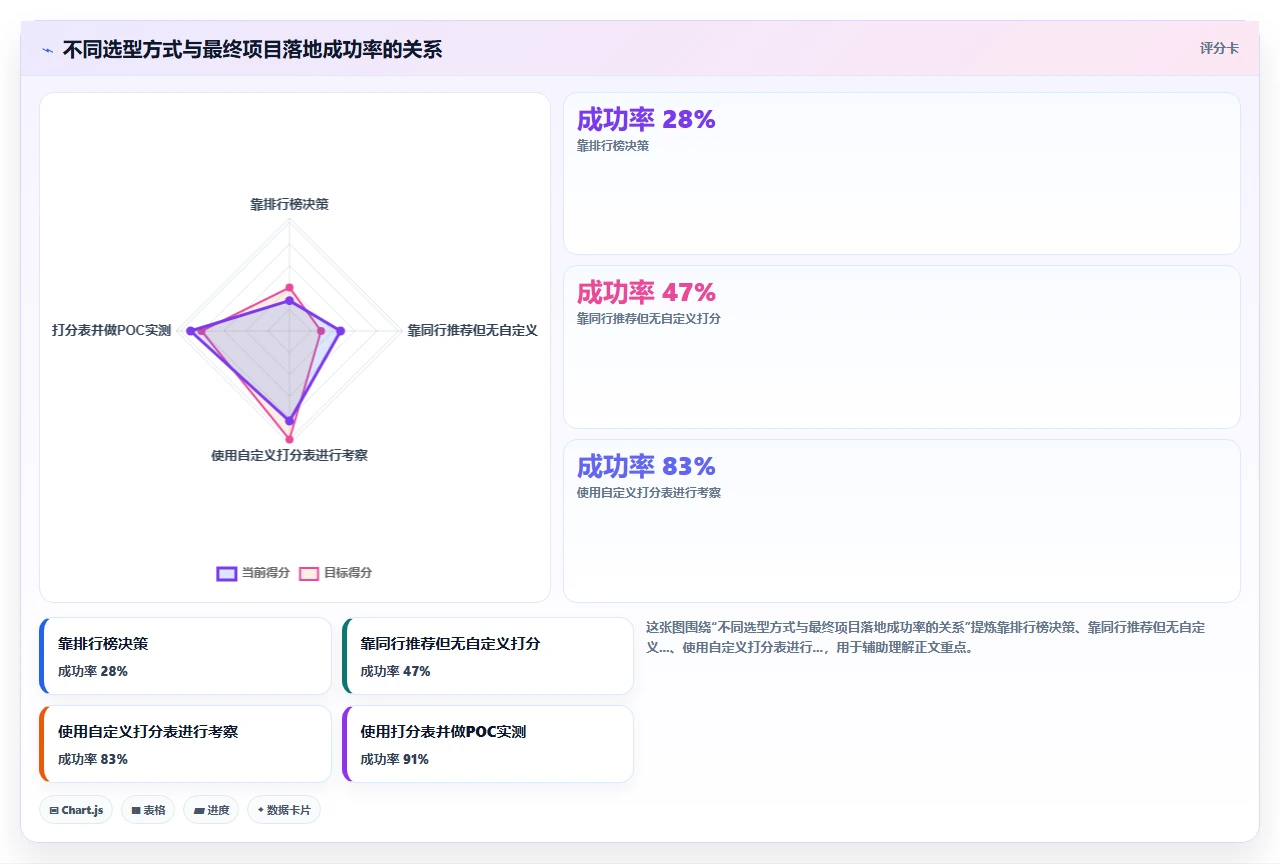This screenshot has height=864, width=1280.
Task: Toggle the 当前得分 legend item
Action: click(254, 573)
